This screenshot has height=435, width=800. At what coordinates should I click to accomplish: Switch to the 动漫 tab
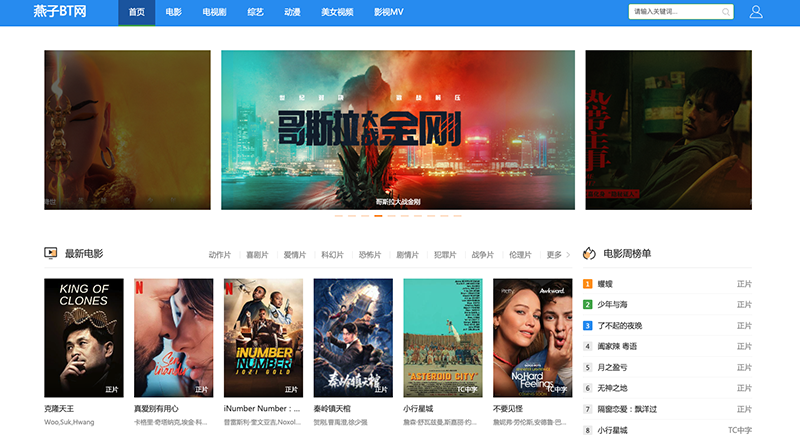tap(292, 12)
